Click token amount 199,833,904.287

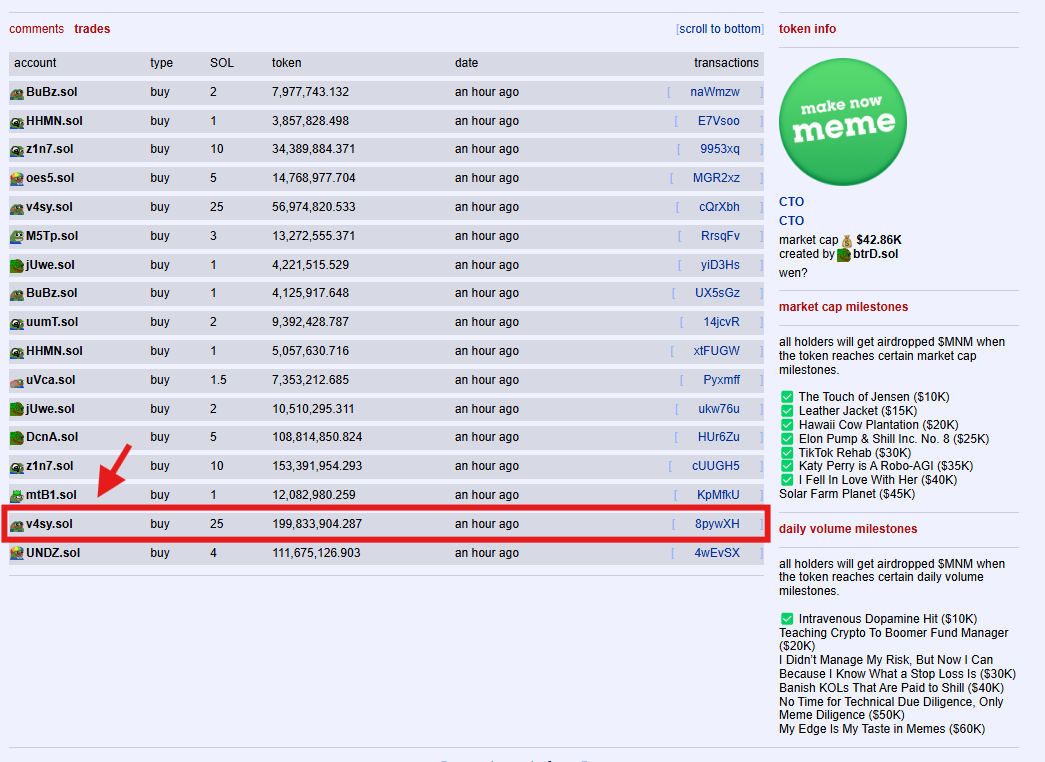[x=317, y=524]
